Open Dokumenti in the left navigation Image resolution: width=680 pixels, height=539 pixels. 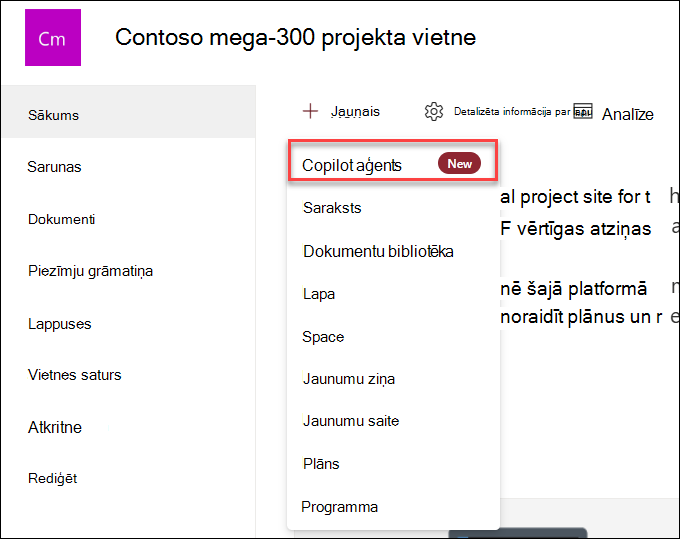62,219
